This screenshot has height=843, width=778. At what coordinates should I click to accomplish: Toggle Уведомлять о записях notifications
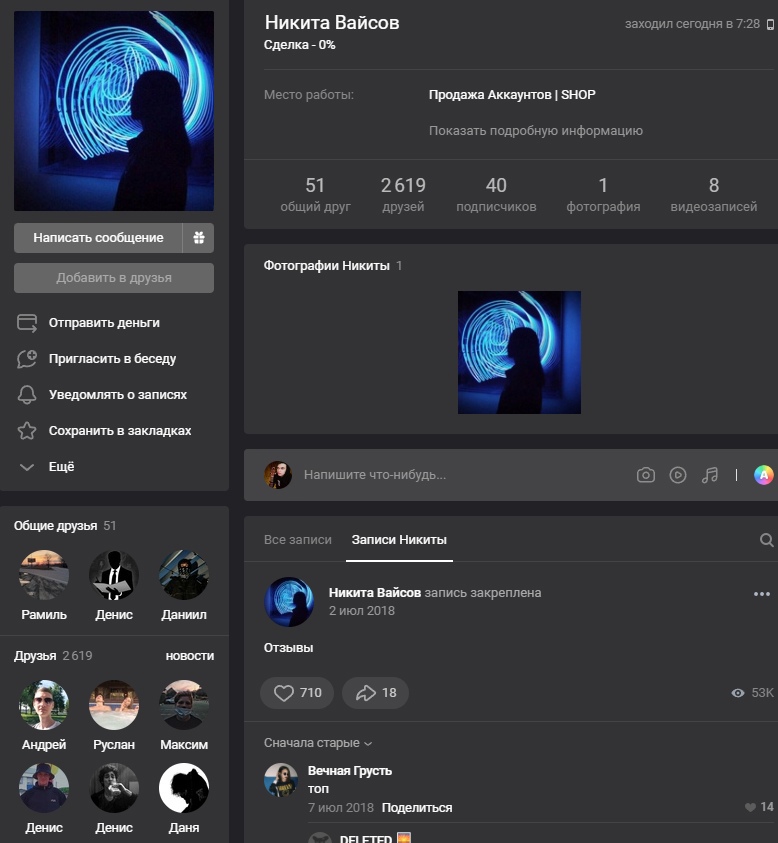click(x=117, y=395)
